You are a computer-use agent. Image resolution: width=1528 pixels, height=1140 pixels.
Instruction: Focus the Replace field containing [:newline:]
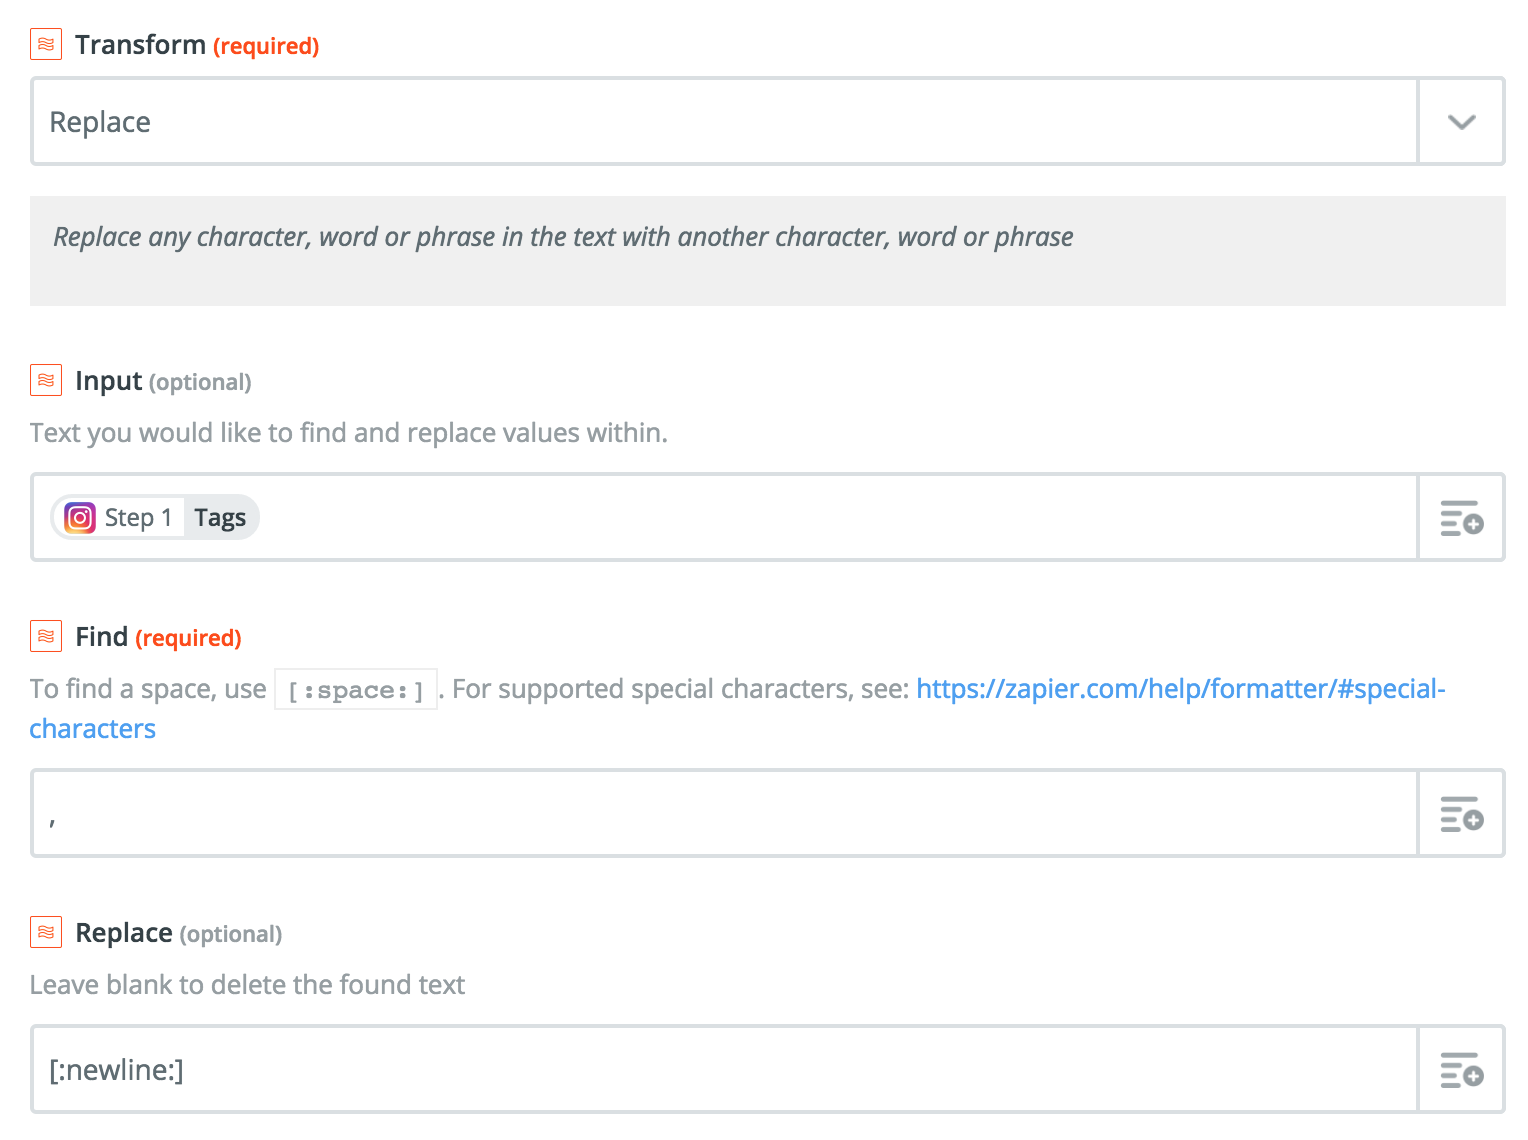pyautogui.click(x=725, y=1070)
